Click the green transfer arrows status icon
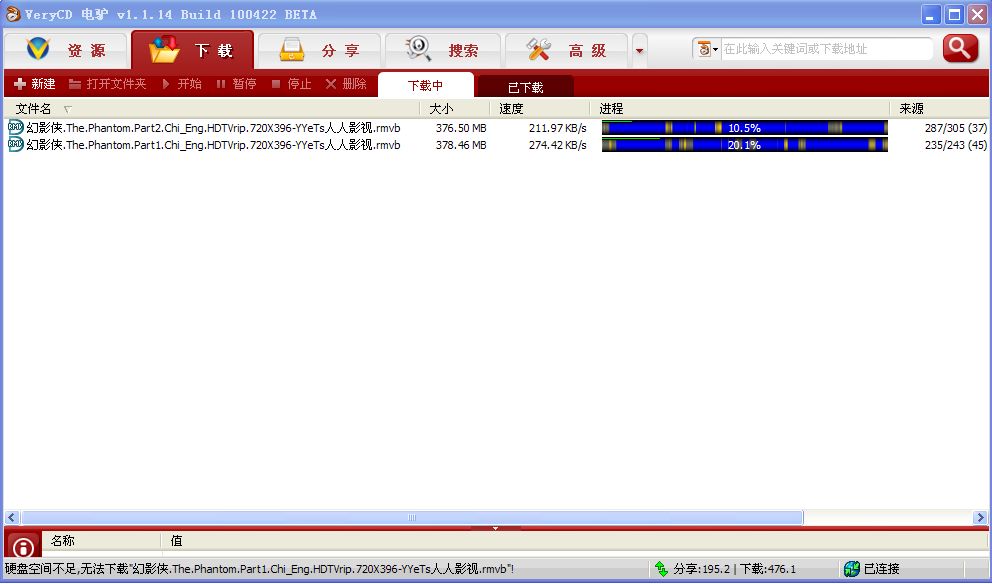992x584 pixels. pos(661,569)
